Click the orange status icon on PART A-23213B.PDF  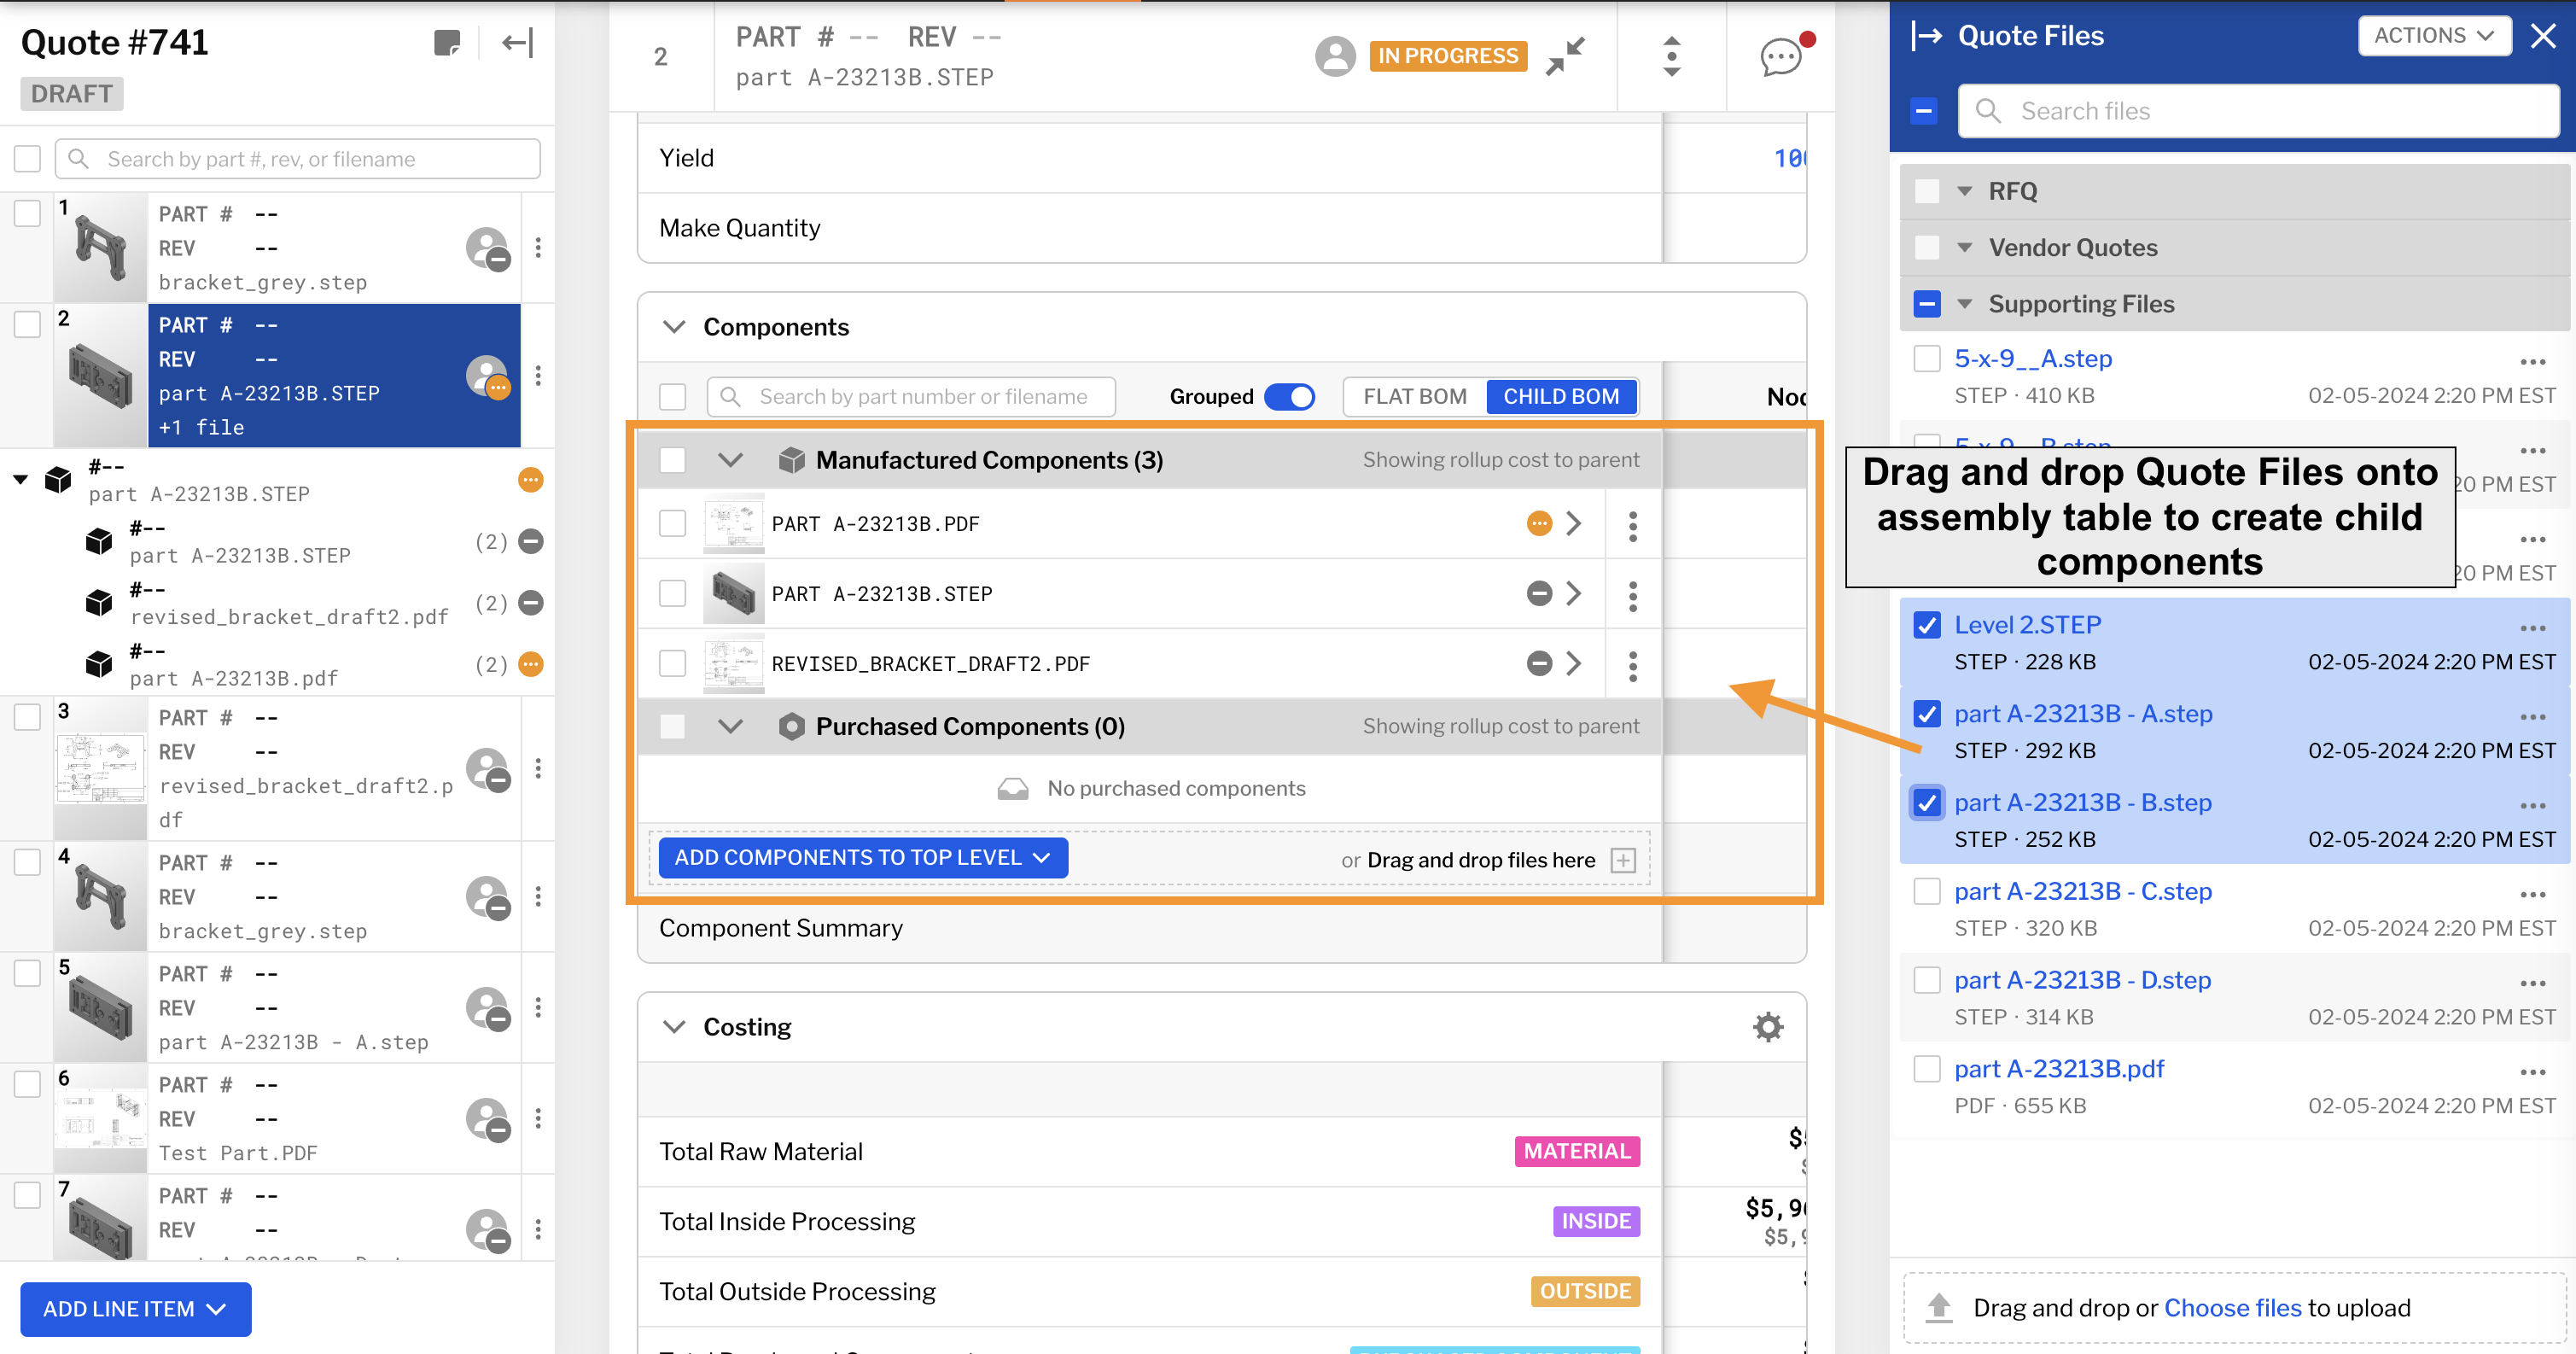pos(1537,523)
